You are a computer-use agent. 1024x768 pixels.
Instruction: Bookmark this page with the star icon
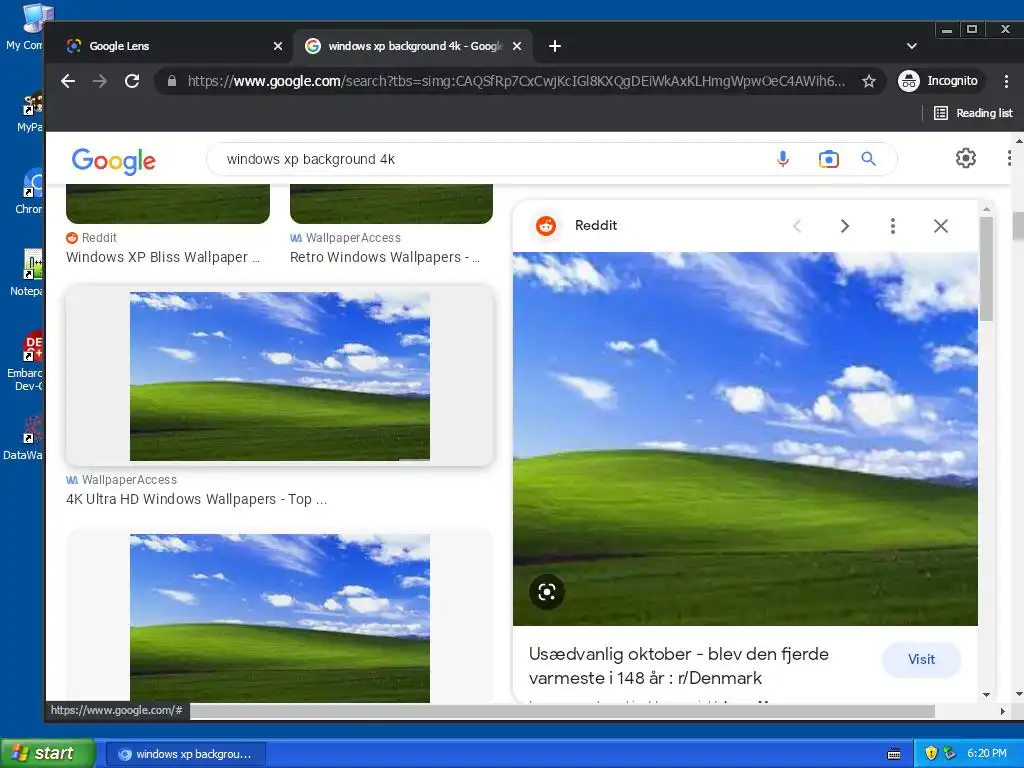[x=869, y=81]
